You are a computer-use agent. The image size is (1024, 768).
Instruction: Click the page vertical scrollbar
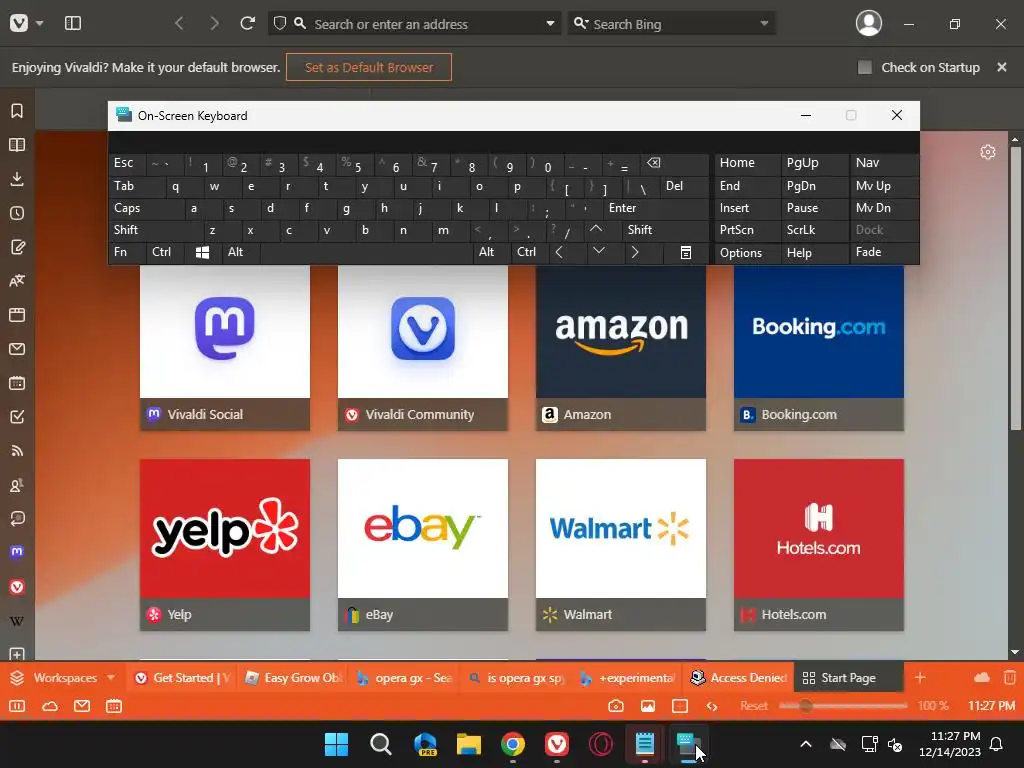tap(1015, 287)
